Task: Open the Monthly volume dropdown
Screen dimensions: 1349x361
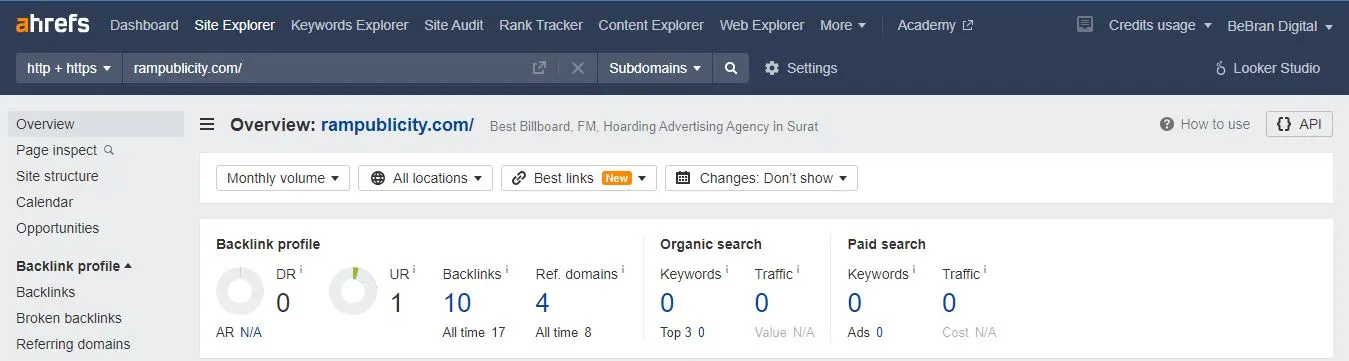Action: click(283, 178)
